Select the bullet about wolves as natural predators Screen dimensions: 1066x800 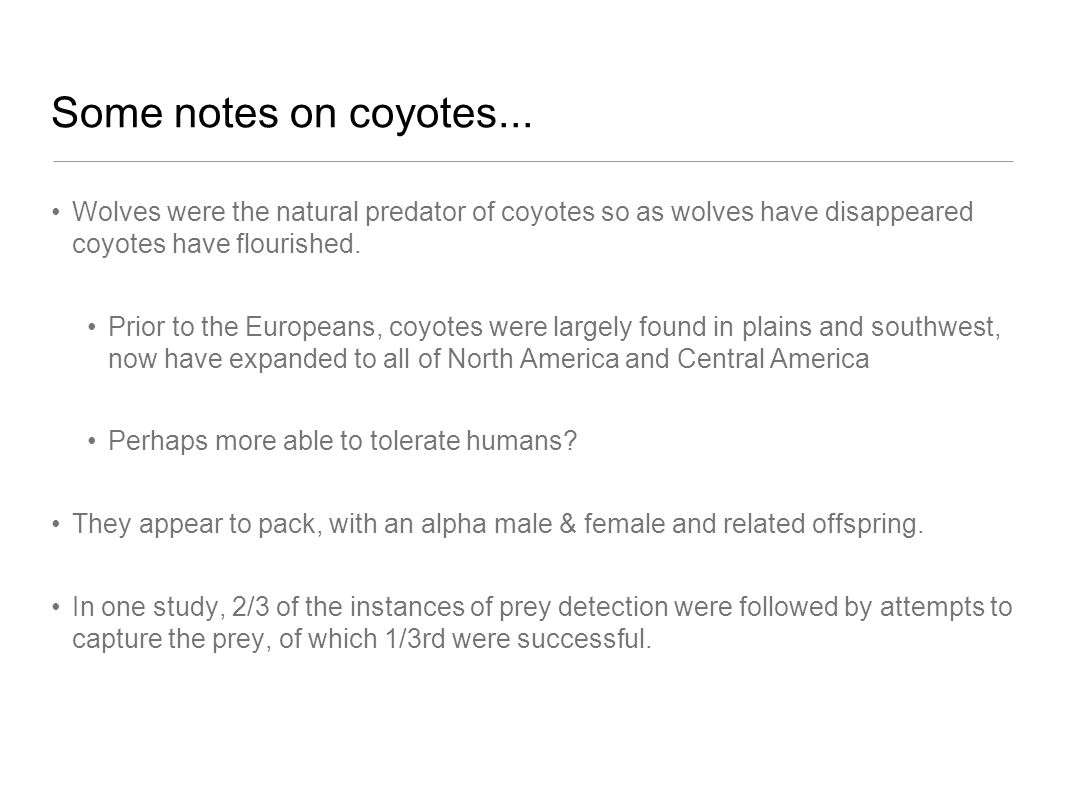click(523, 228)
